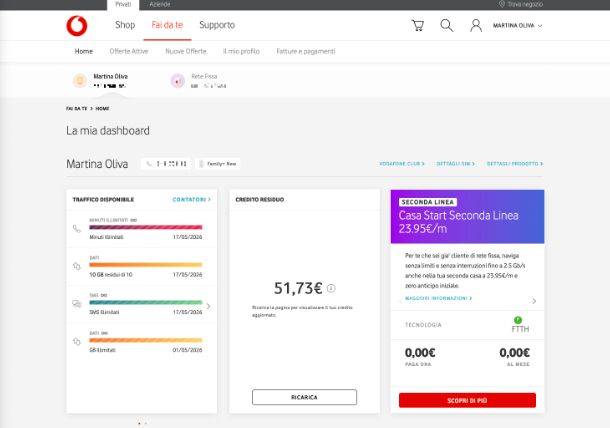Select the Rete Fissa line icon

click(x=177, y=81)
